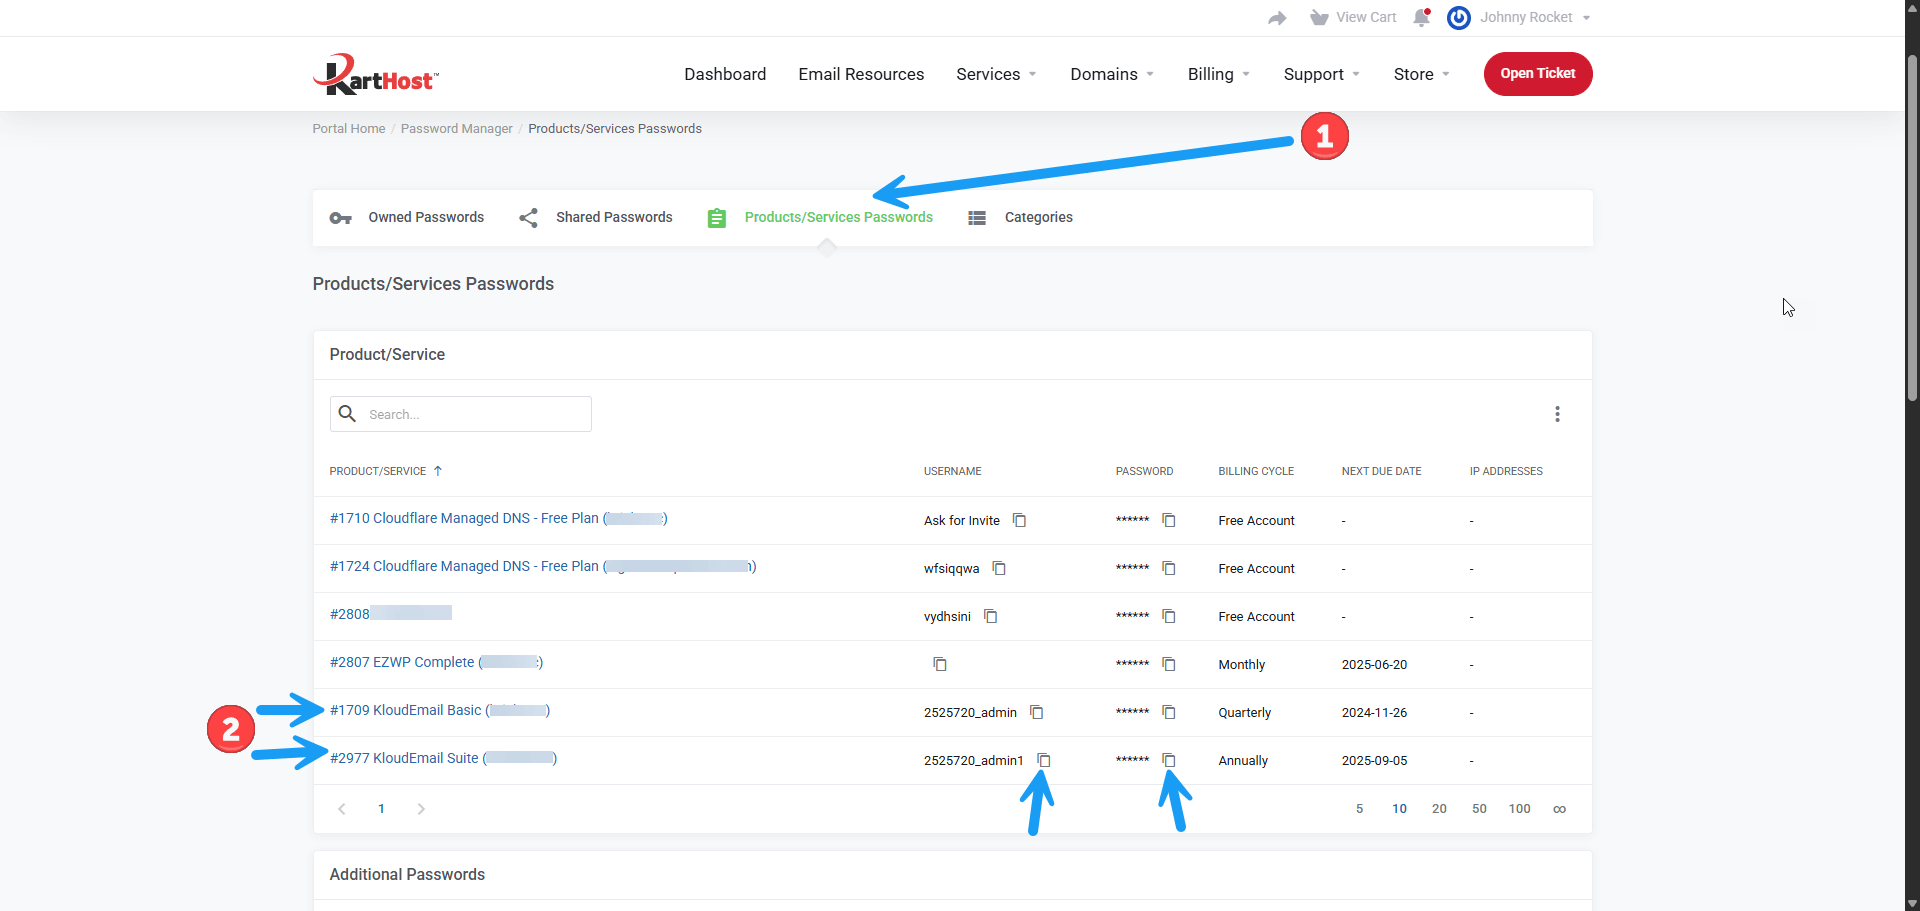
Task: Show 5 entries per page
Action: pyautogui.click(x=1359, y=809)
